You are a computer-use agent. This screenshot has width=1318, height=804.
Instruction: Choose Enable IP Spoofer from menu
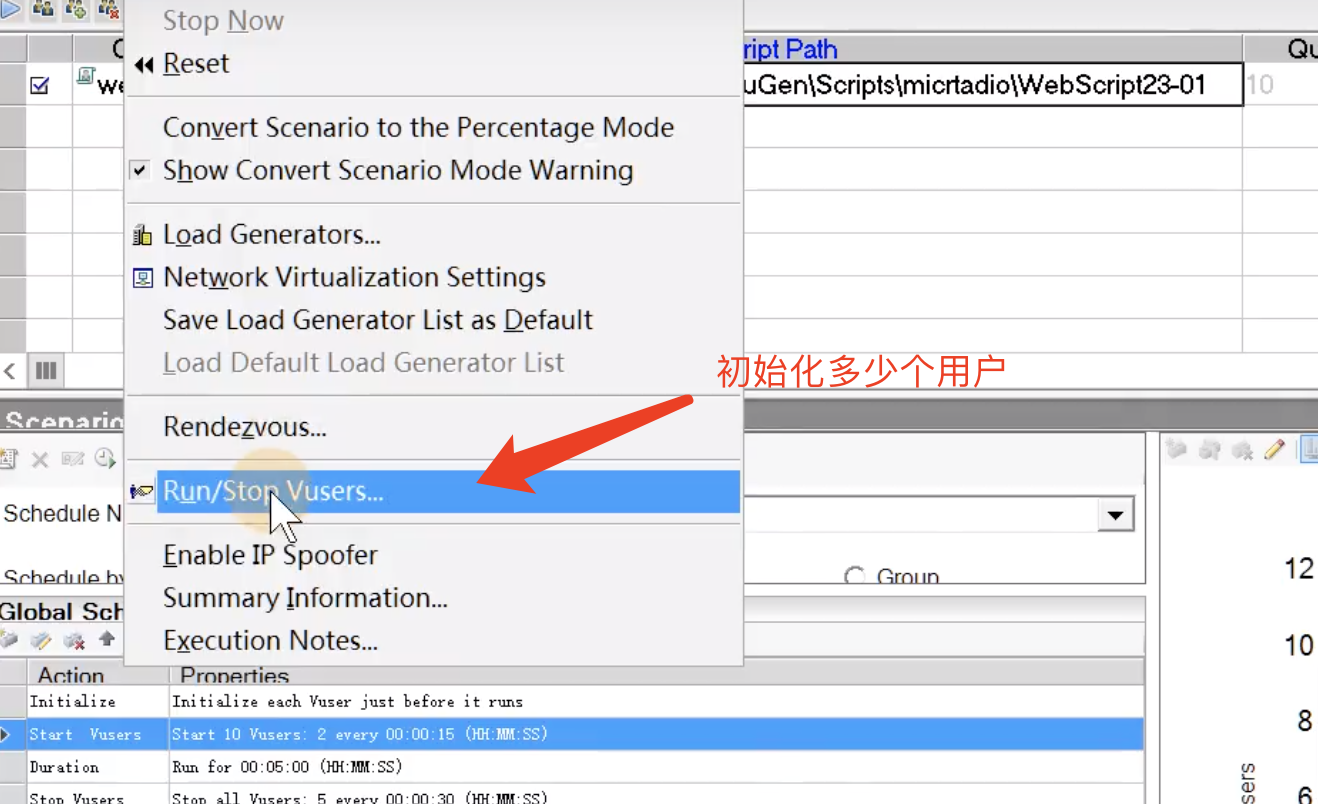[270, 555]
